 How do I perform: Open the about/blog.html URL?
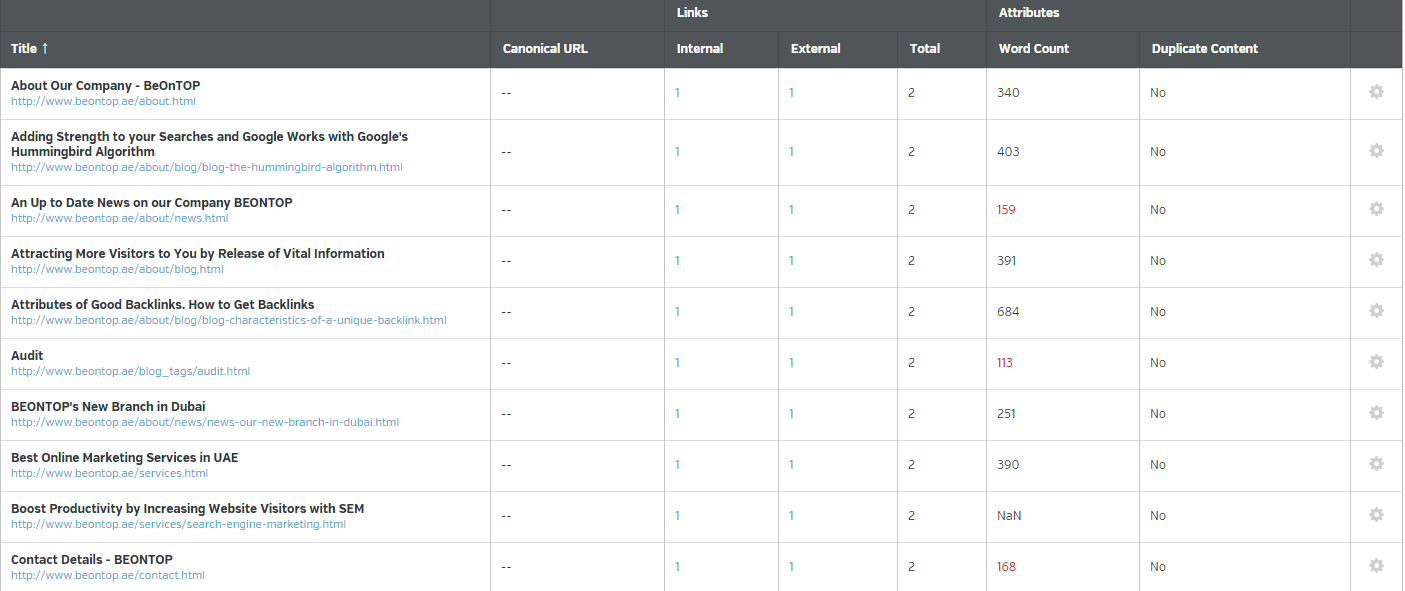(x=117, y=269)
